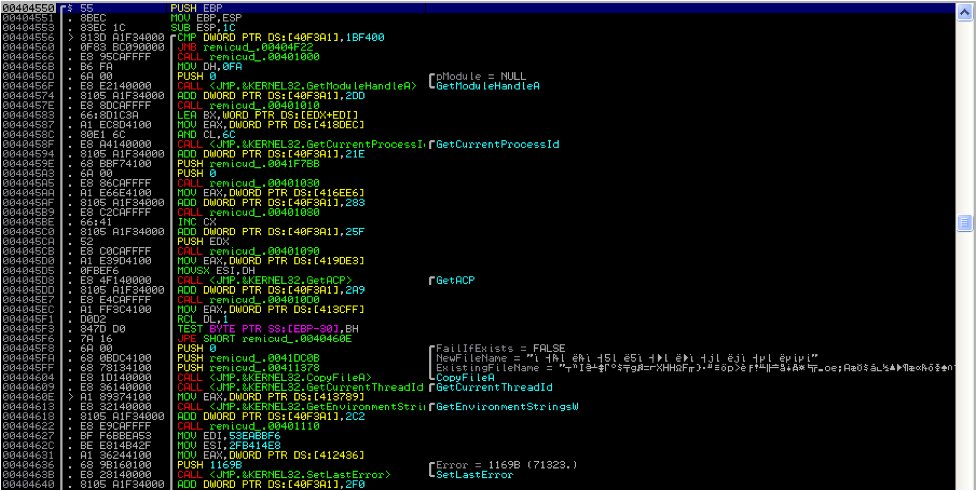Select MOV EAX,DWORD PTR DS:[416EE6] instruction
Screen dimensions: 977x491
[271, 193]
